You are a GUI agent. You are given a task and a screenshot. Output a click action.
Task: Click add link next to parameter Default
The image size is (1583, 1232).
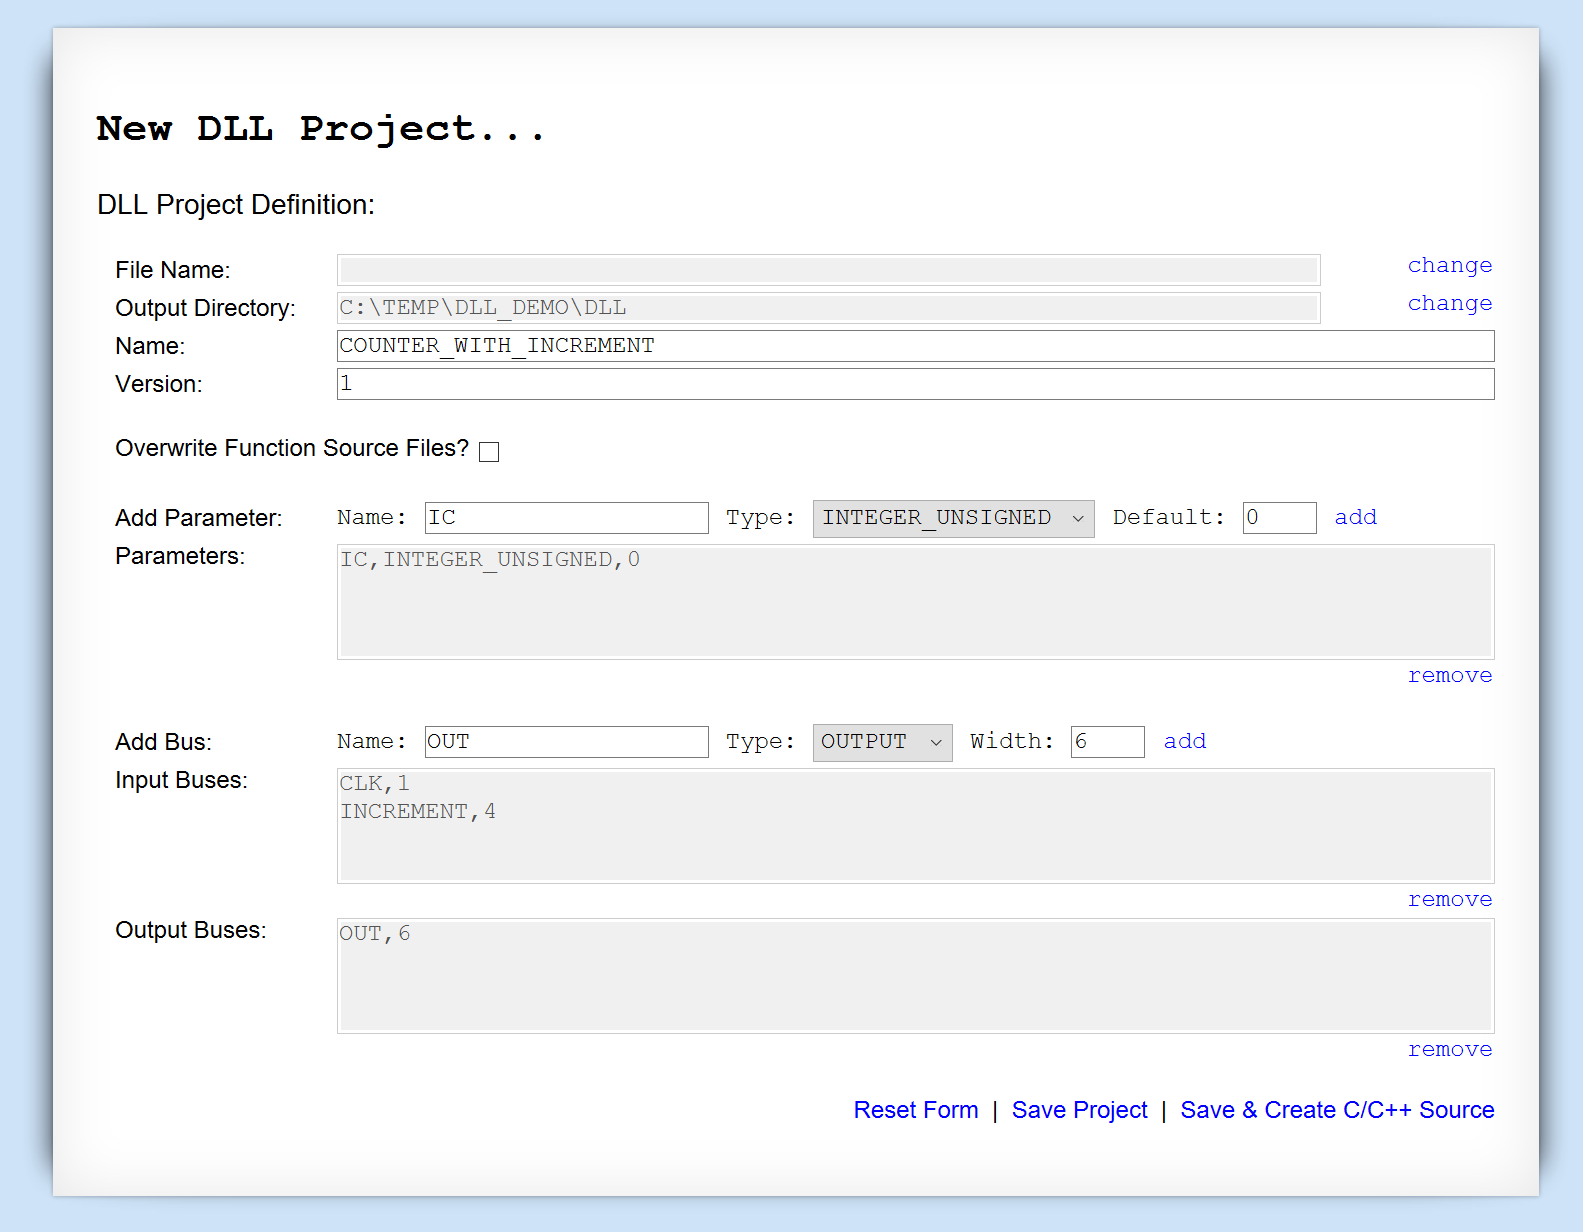pos(1355,517)
